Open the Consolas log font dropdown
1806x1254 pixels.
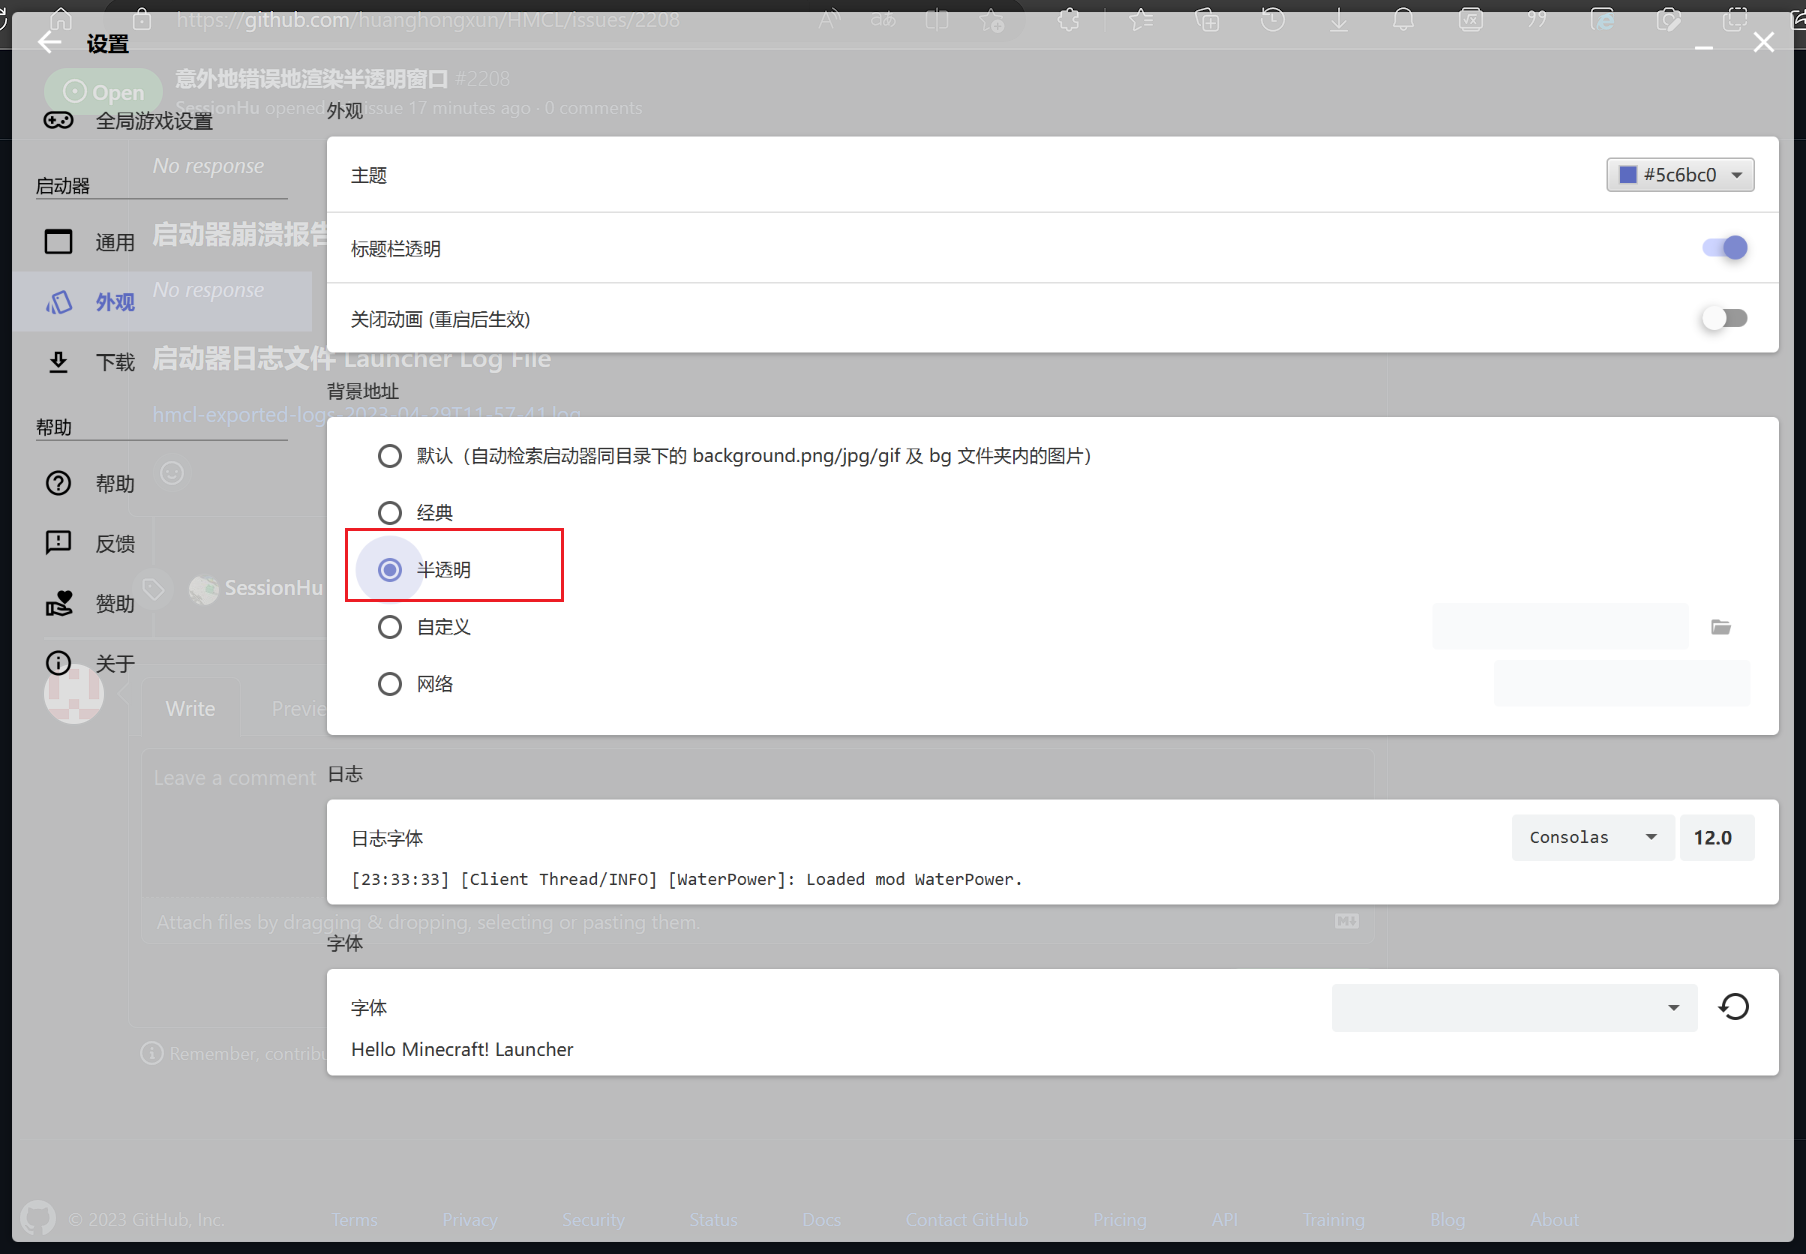[x=1591, y=837]
